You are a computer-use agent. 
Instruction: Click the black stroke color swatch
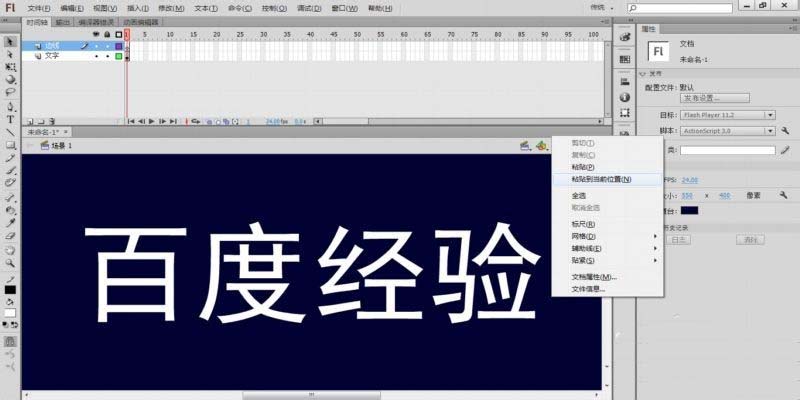(x=10, y=290)
